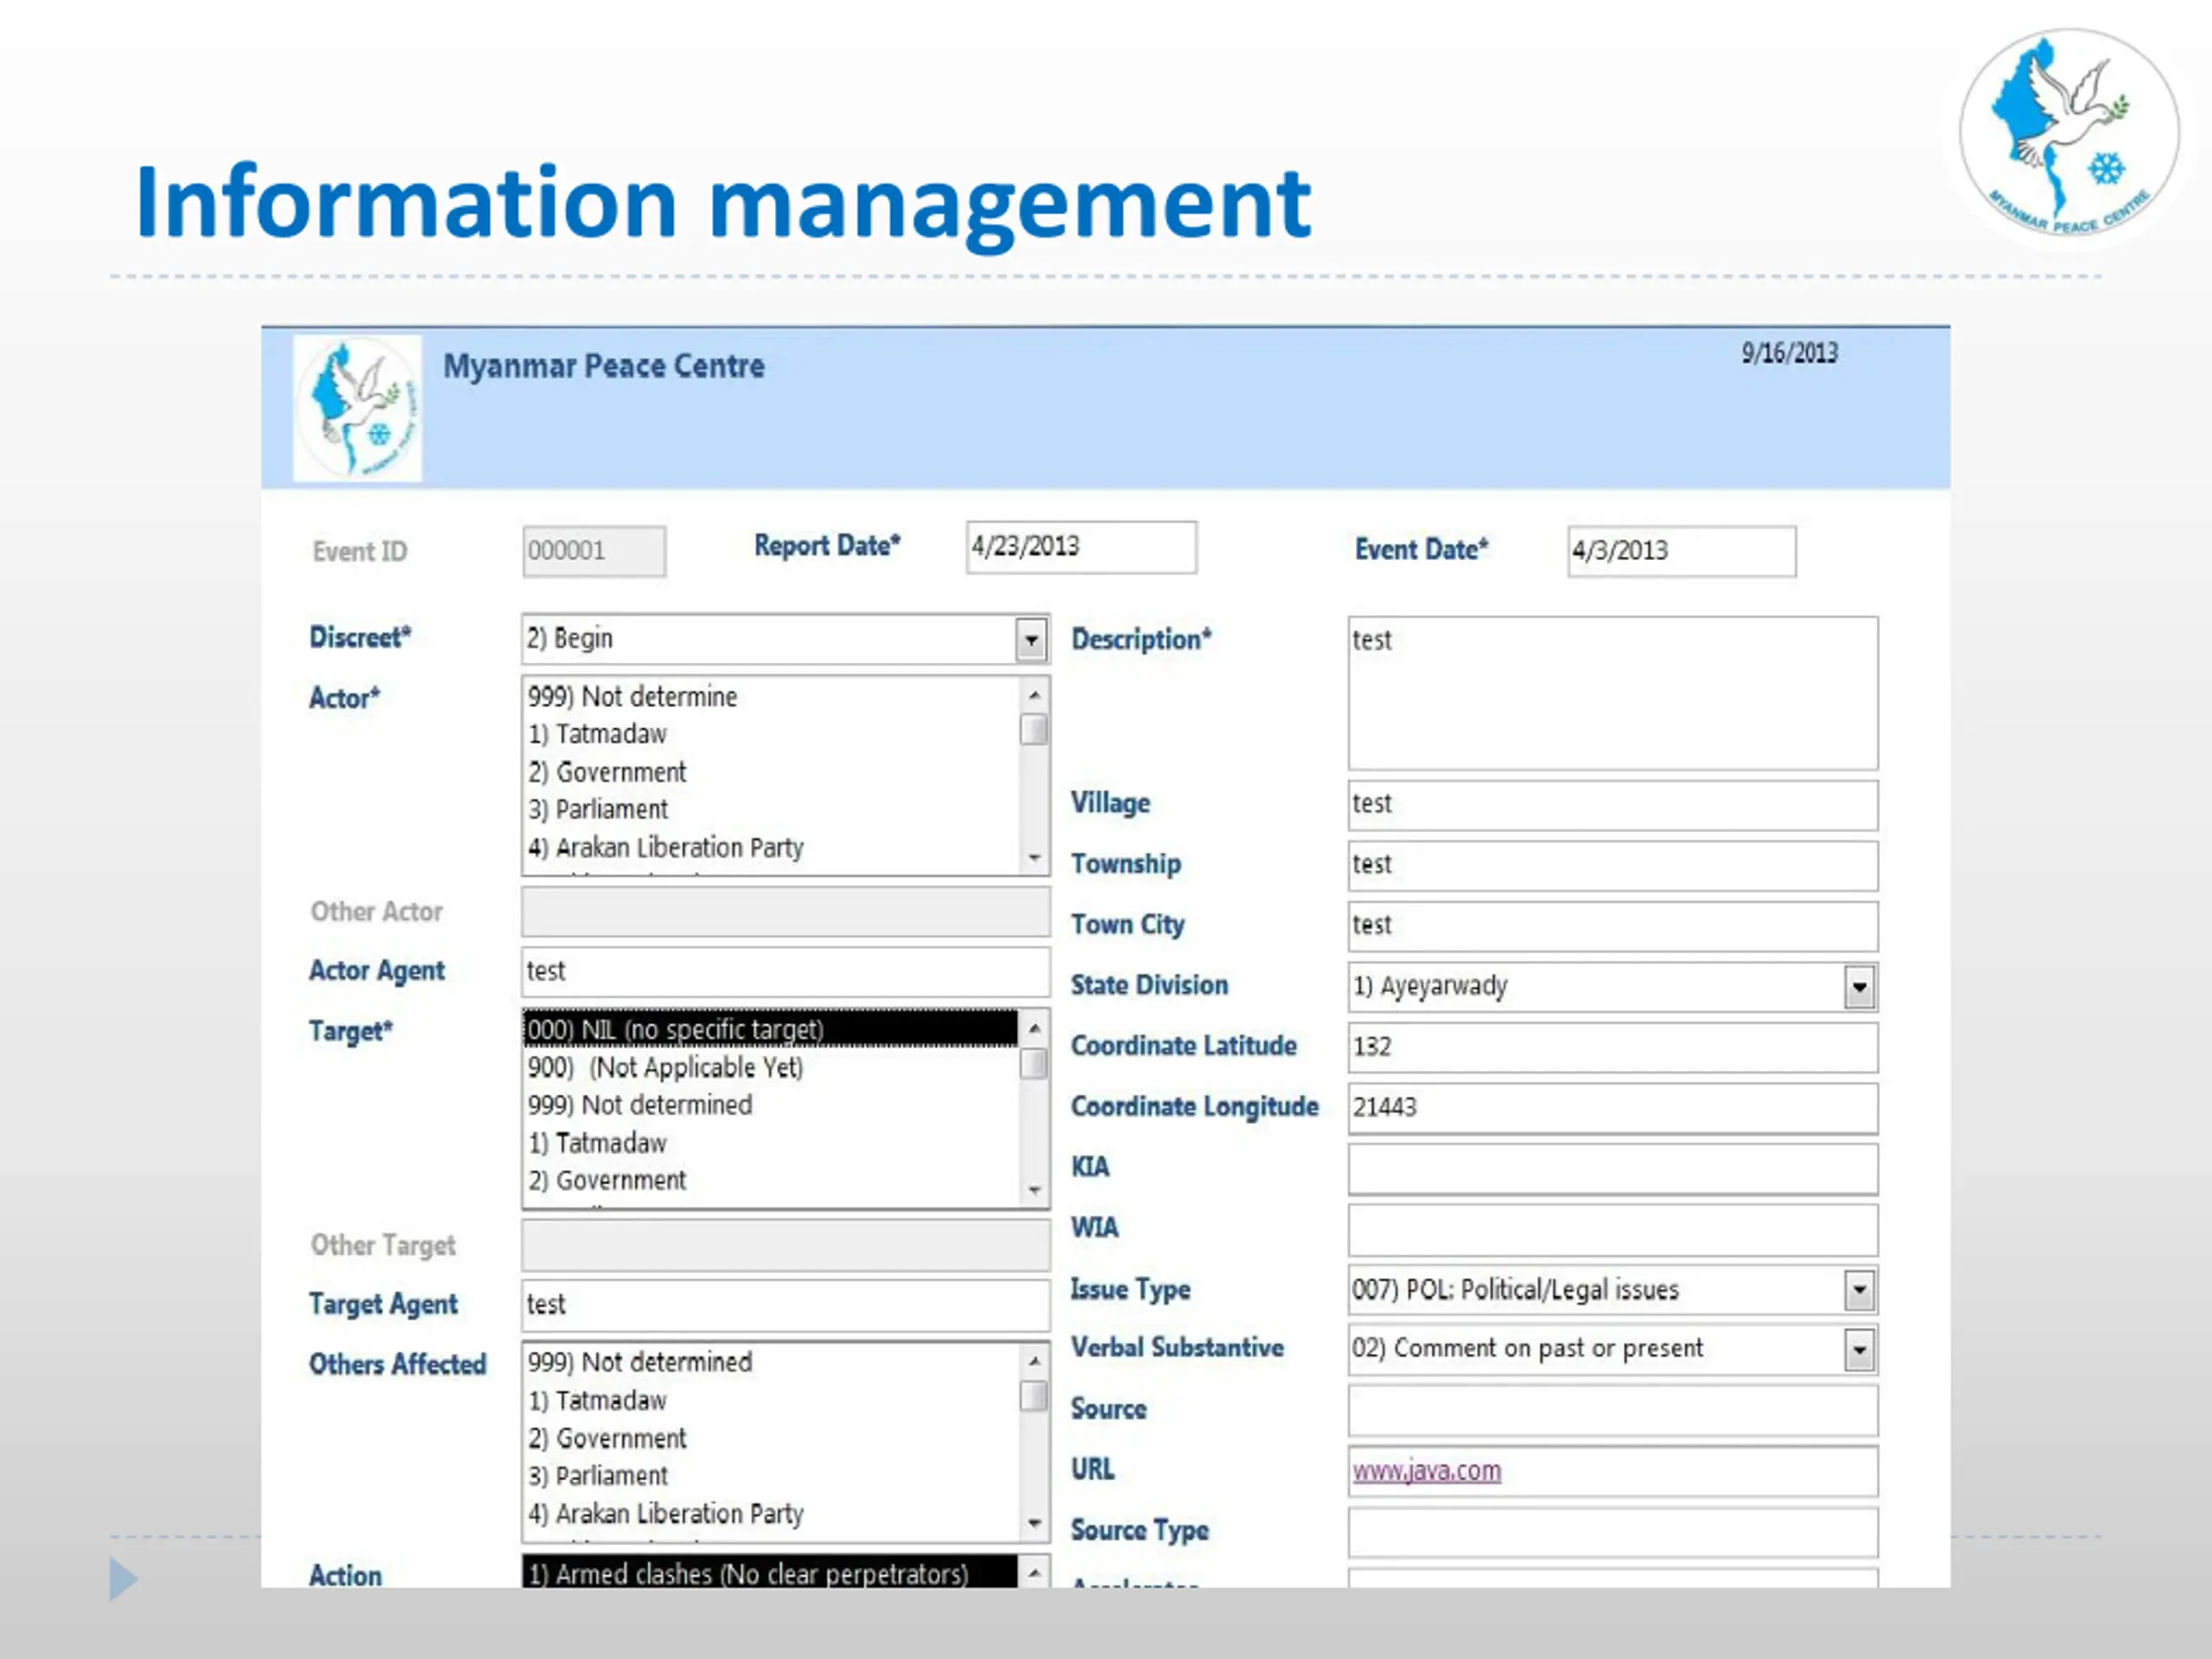This screenshot has width=2212, height=1659.
Task: Open the Verbal Substantive dropdown arrow
Action: pyautogui.click(x=1859, y=1350)
